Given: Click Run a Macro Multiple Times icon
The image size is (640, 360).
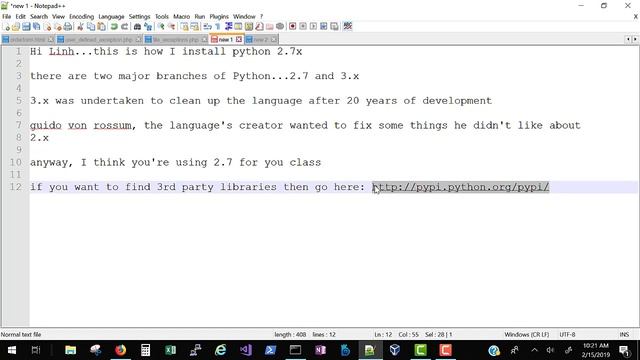Looking at the screenshot, I should (x=324, y=27).
